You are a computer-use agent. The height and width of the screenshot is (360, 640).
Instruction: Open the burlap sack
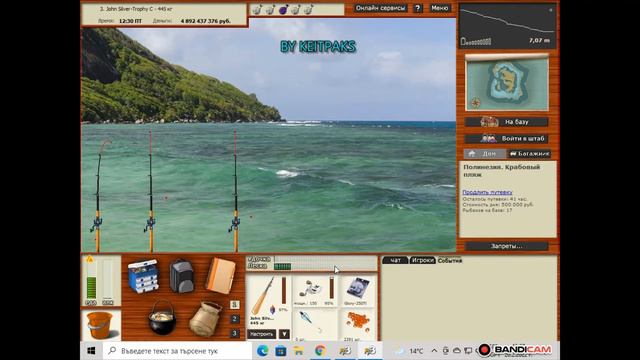point(205,319)
